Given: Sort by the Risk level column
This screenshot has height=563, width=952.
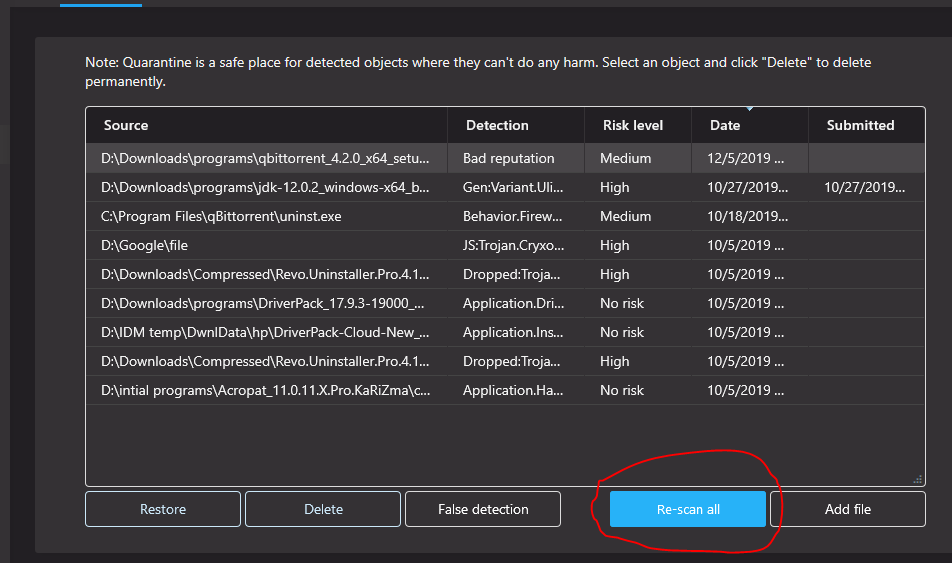Looking at the screenshot, I should click(633, 125).
